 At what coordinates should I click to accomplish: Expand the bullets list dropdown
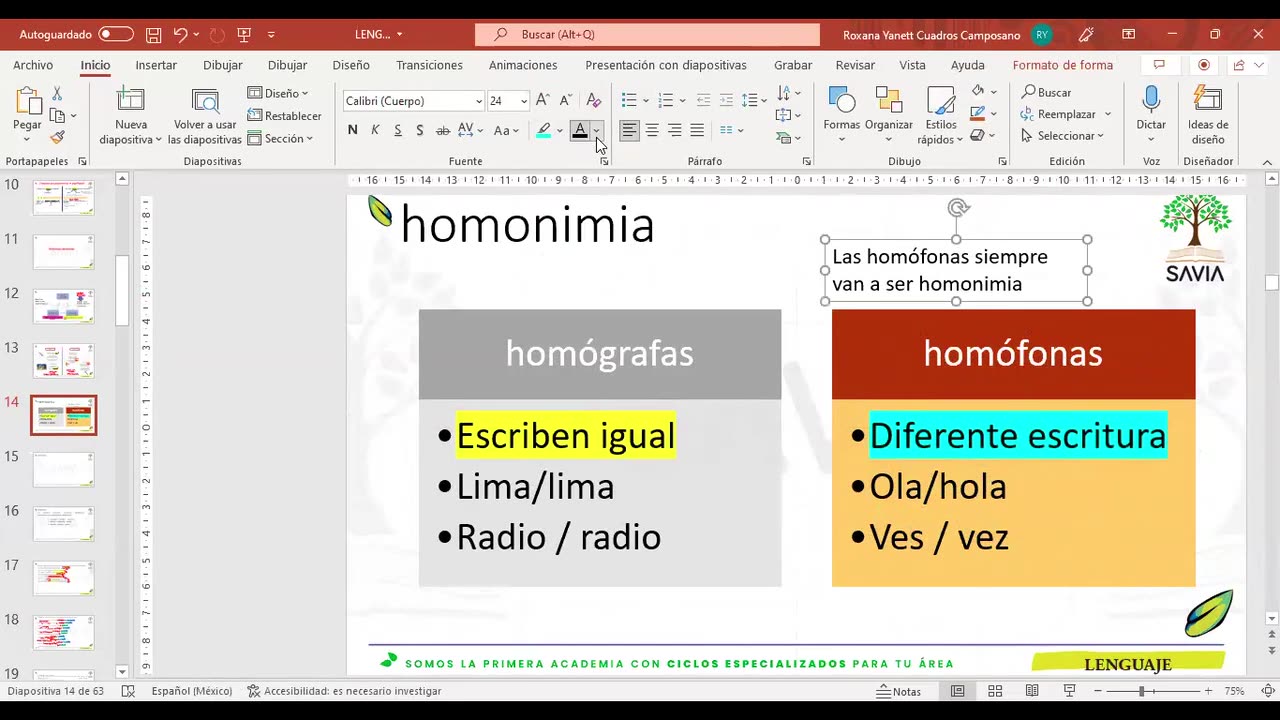(x=646, y=100)
